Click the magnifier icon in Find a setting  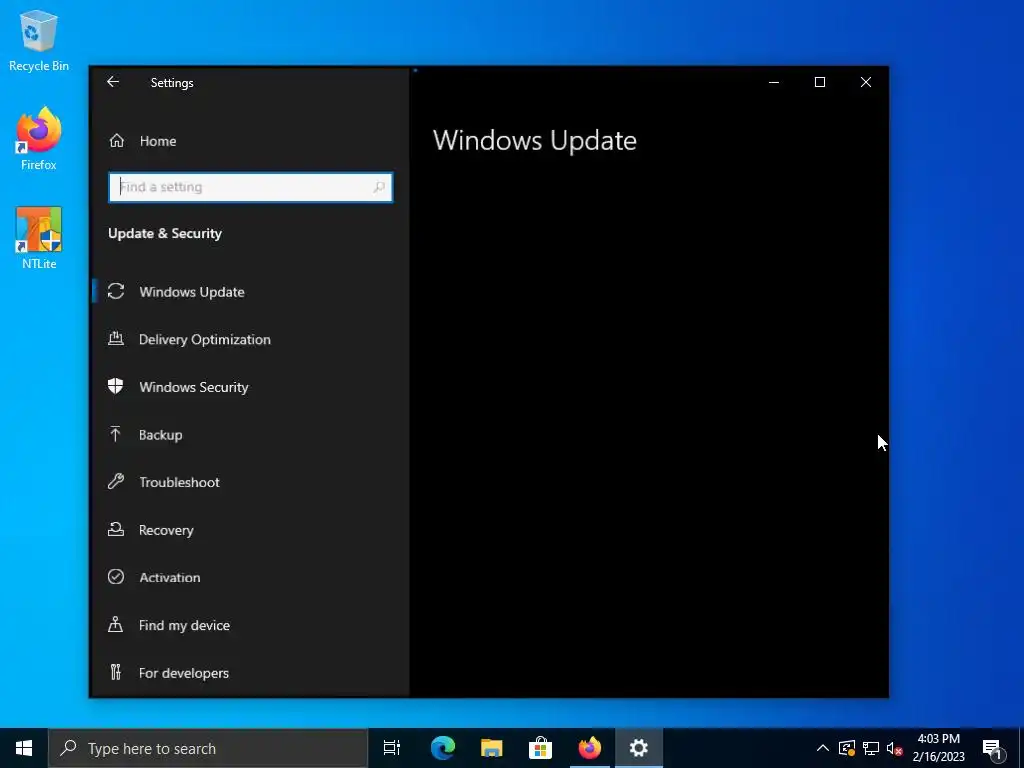379,187
